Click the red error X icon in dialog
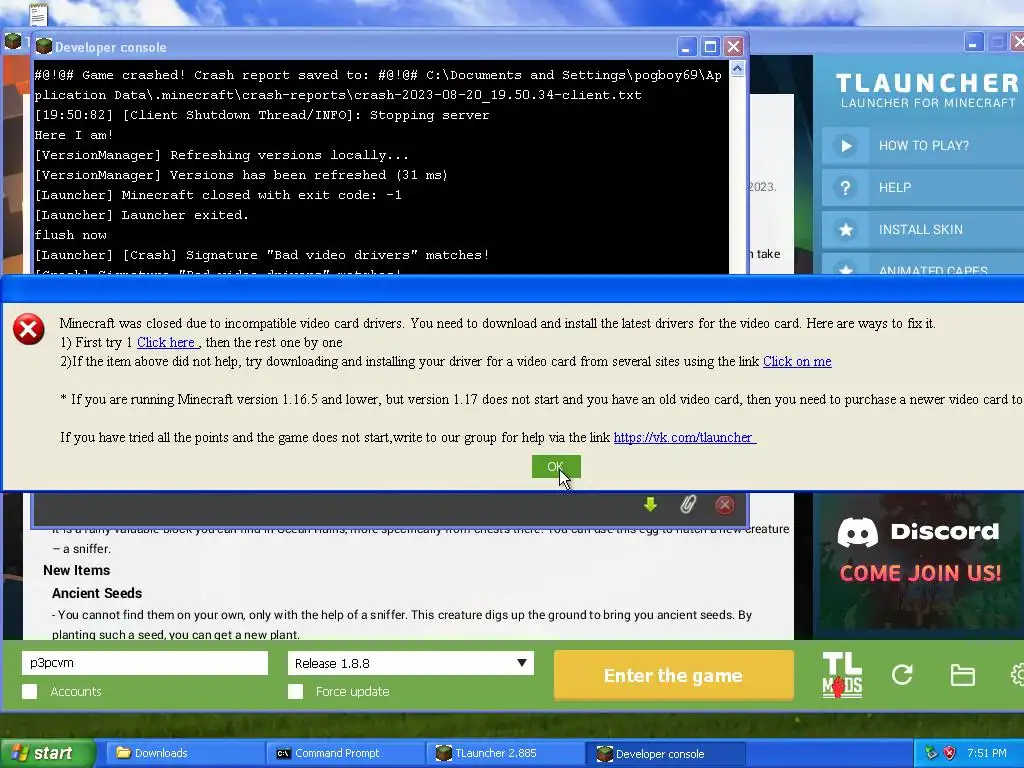The width and height of the screenshot is (1024, 768). (x=29, y=328)
